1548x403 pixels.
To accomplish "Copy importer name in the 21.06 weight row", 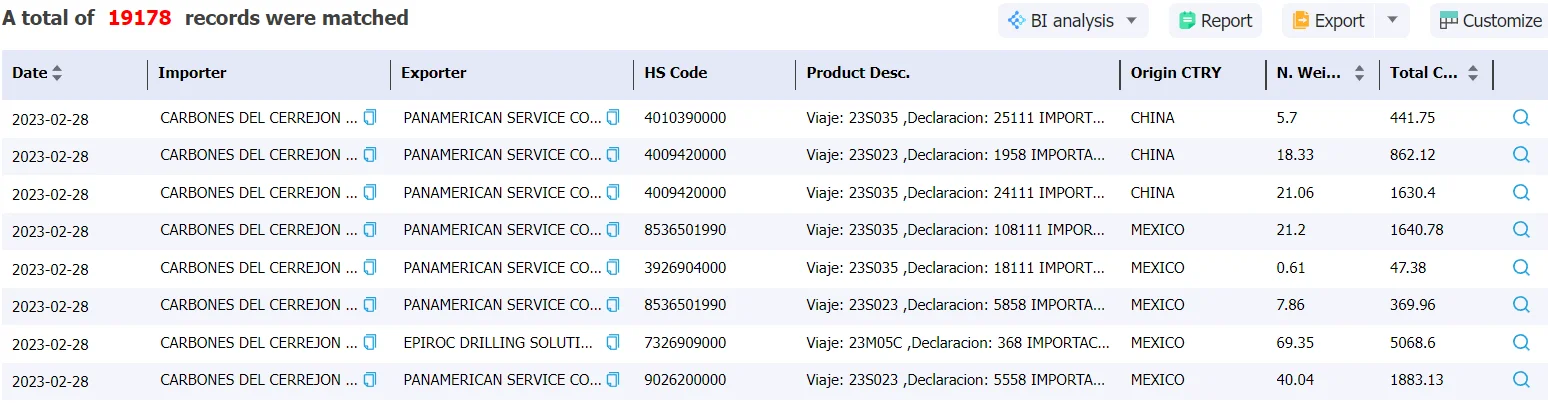I will (x=370, y=192).
